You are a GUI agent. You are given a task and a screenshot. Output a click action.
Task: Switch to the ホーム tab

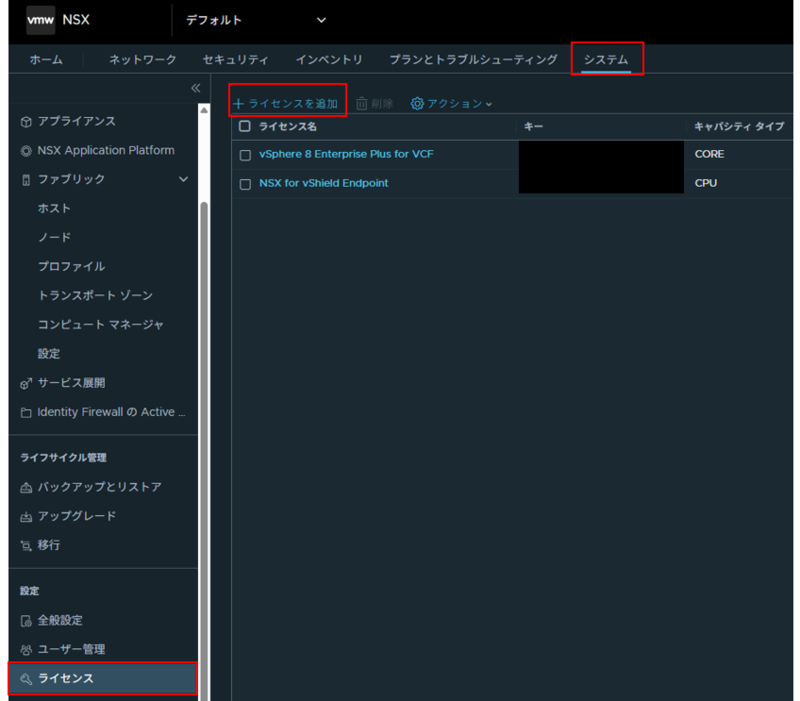click(46, 60)
